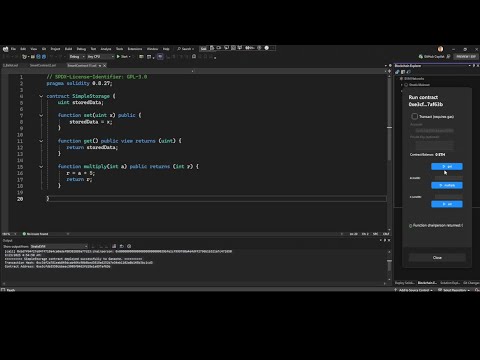Screen dimensions: 480x360
Task: Click first Blockchain Explorer toolbar icon
Action: (397, 72)
